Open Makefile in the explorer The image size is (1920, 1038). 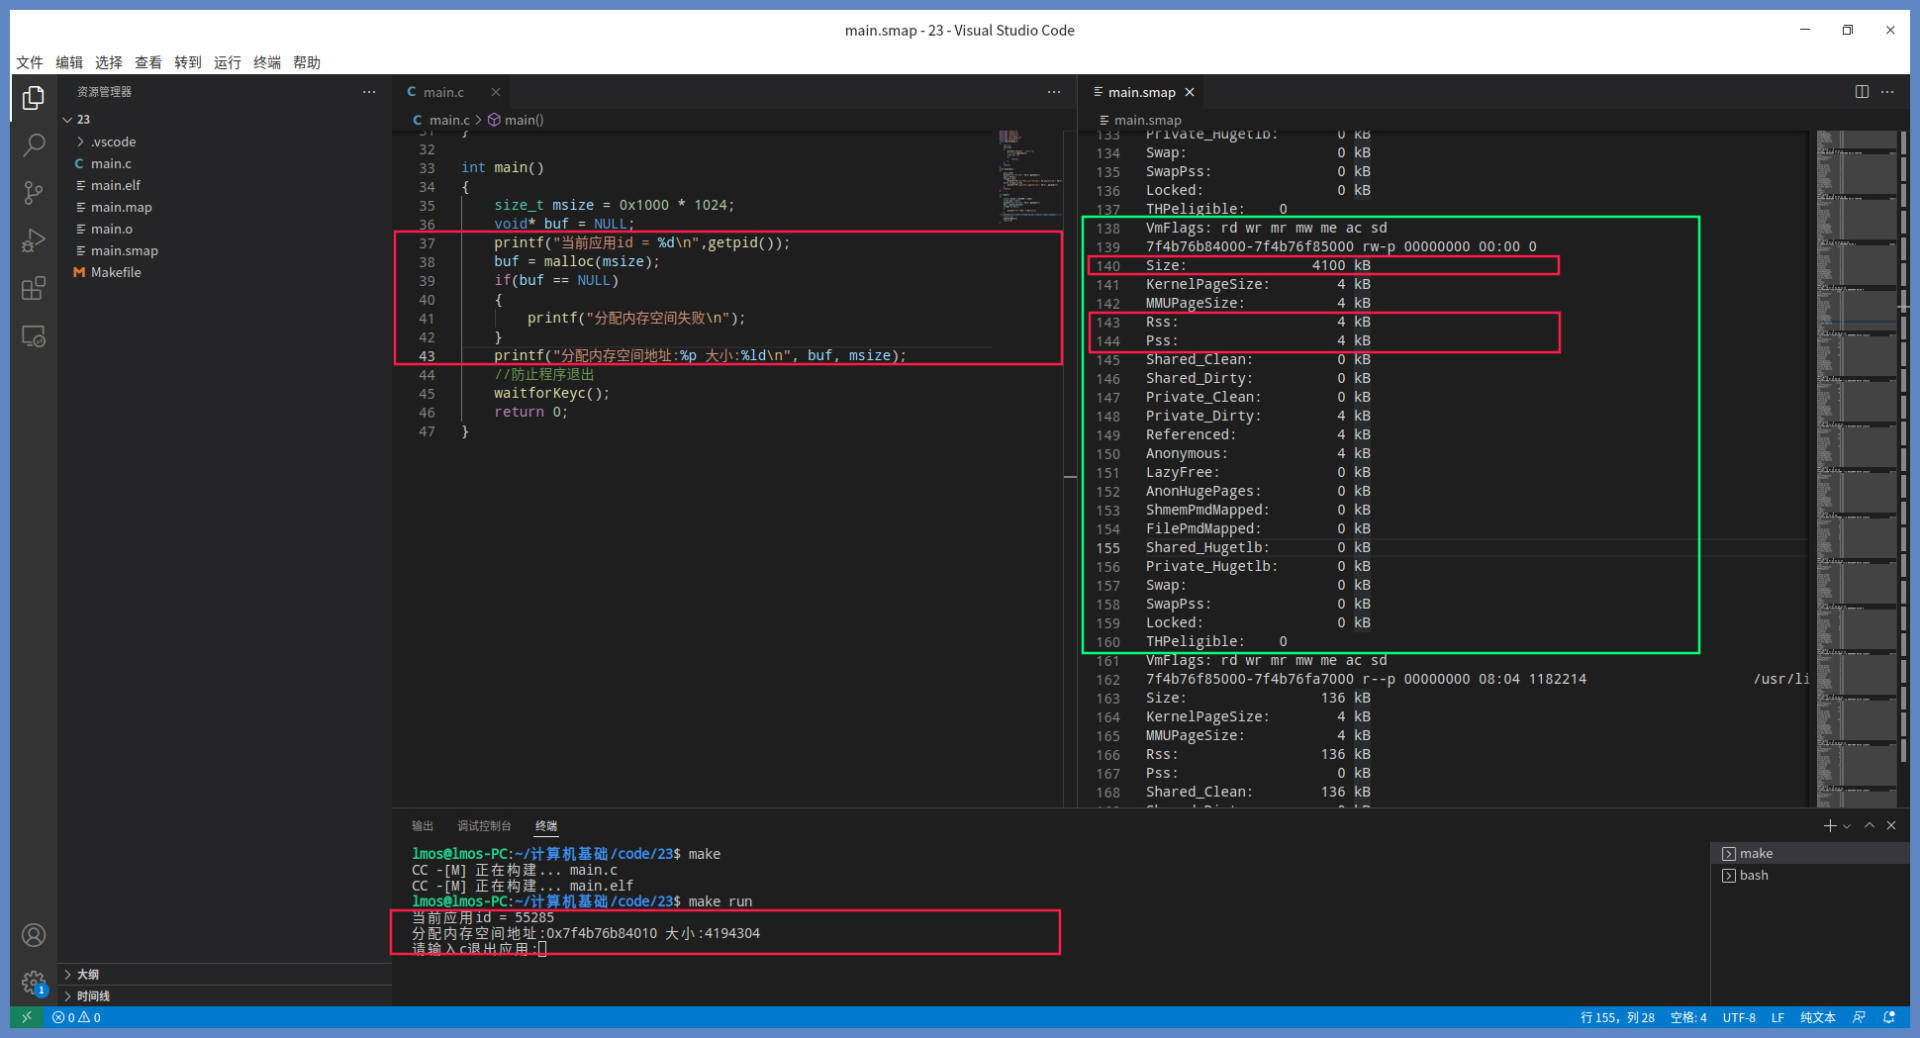coord(116,272)
